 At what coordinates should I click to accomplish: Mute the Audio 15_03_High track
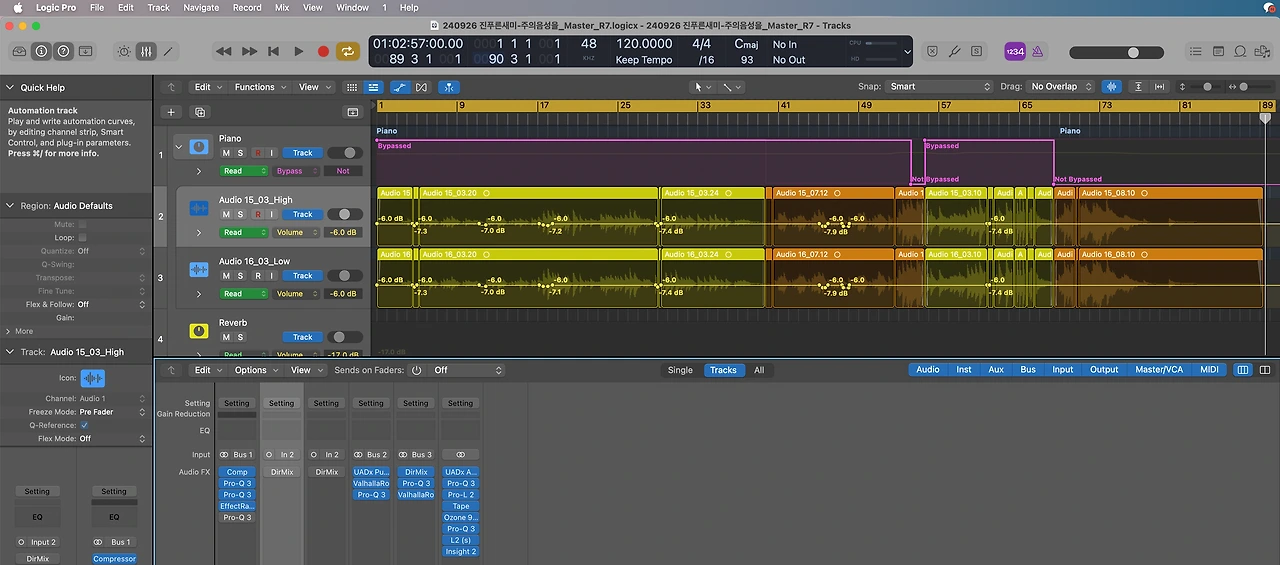click(x=226, y=214)
